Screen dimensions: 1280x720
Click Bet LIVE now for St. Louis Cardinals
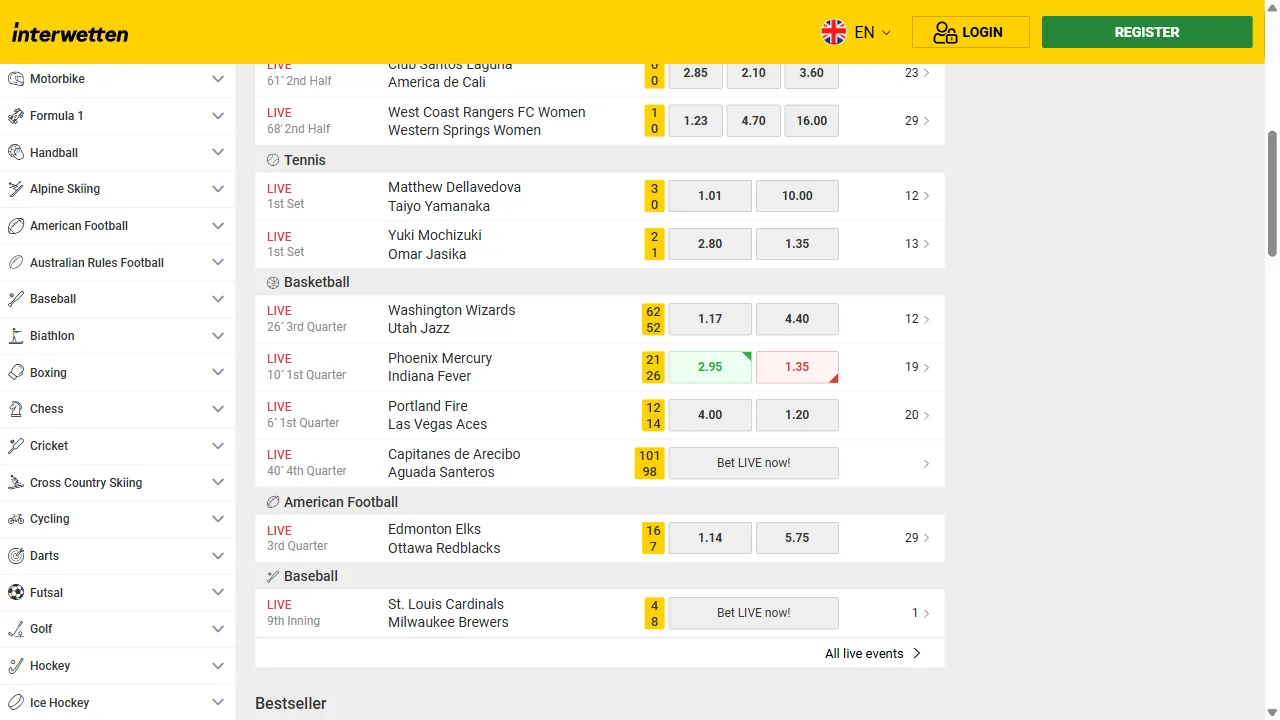coord(753,613)
